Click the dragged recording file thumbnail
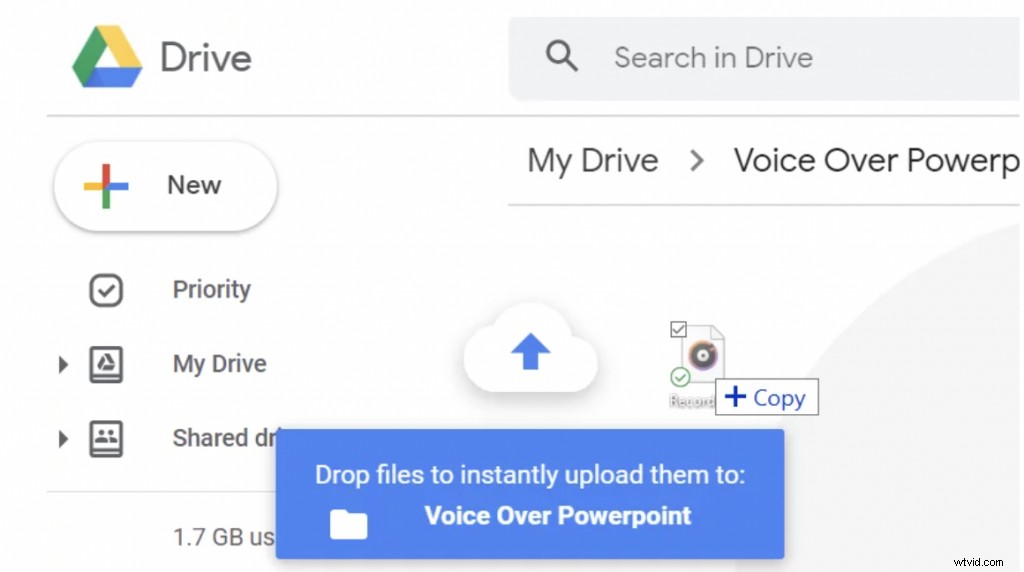The image size is (1024, 572). coord(703,356)
